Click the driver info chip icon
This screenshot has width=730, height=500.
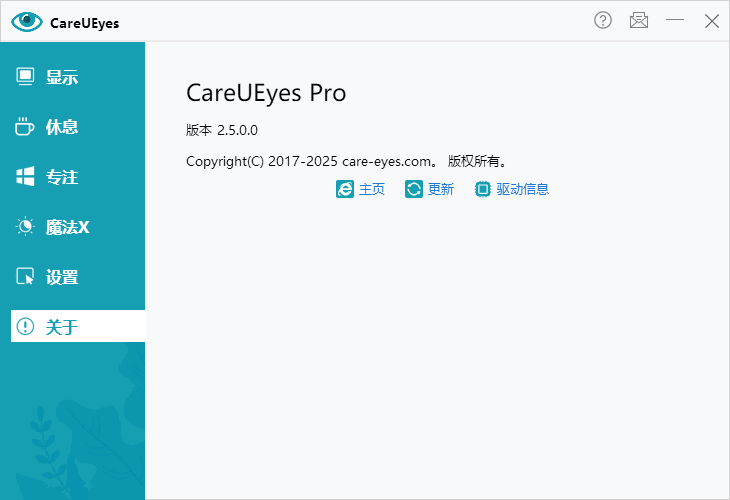tap(483, 189)
